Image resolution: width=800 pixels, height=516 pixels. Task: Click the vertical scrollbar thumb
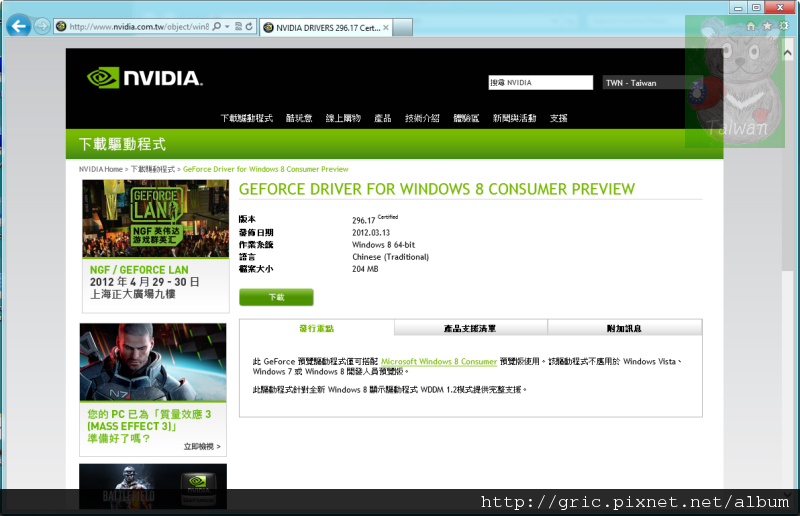[788, 166]
